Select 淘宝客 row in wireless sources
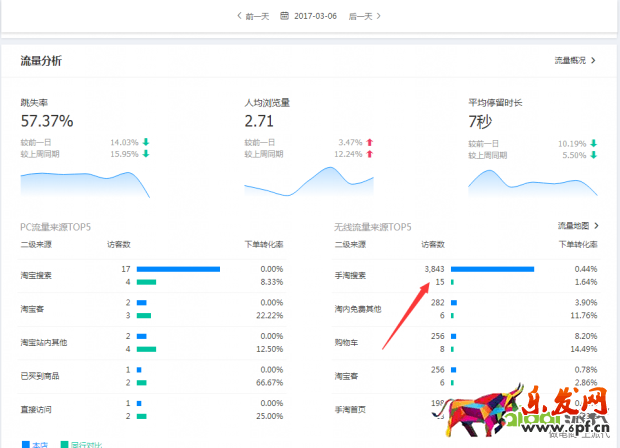 pyautogui.click(x=466, y=376)
